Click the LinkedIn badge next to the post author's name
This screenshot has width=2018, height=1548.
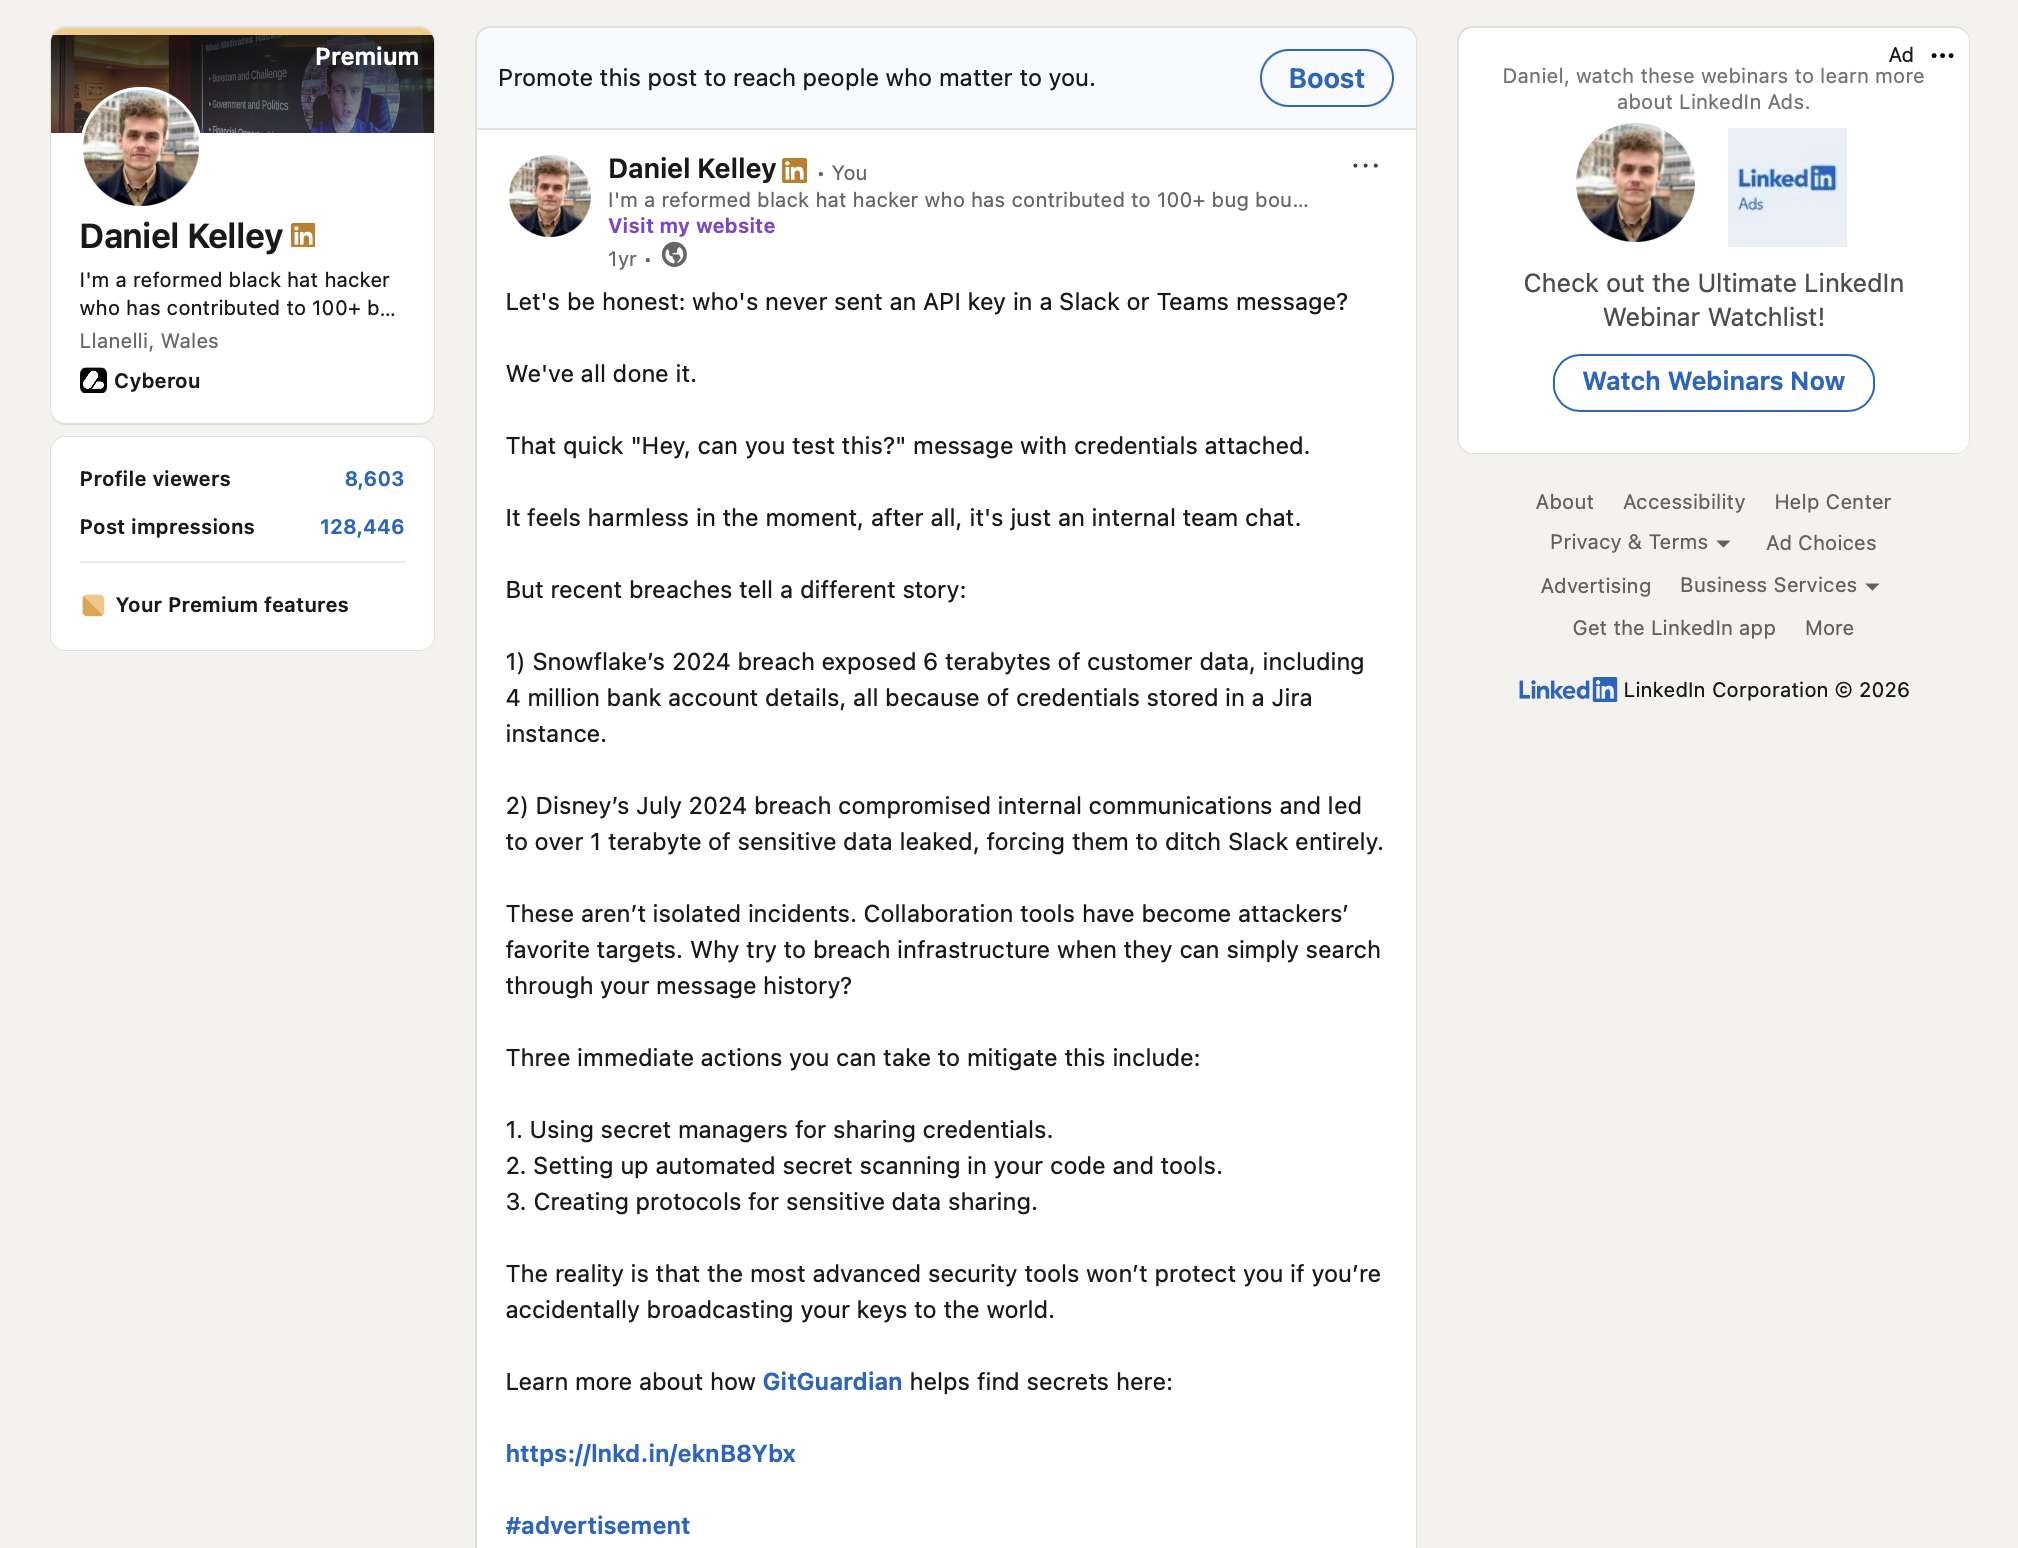click(793, 170)
